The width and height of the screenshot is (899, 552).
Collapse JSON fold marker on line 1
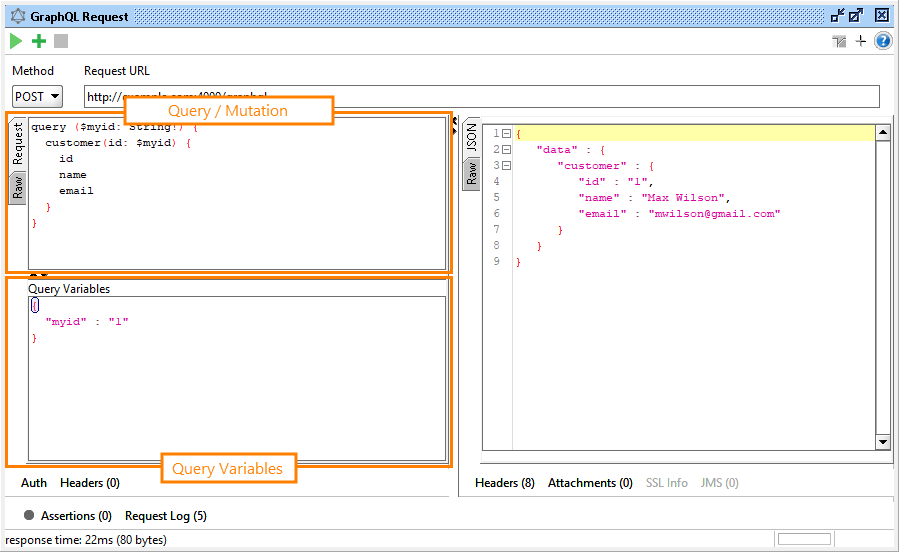pyautogui.click(x=506, y=134)
